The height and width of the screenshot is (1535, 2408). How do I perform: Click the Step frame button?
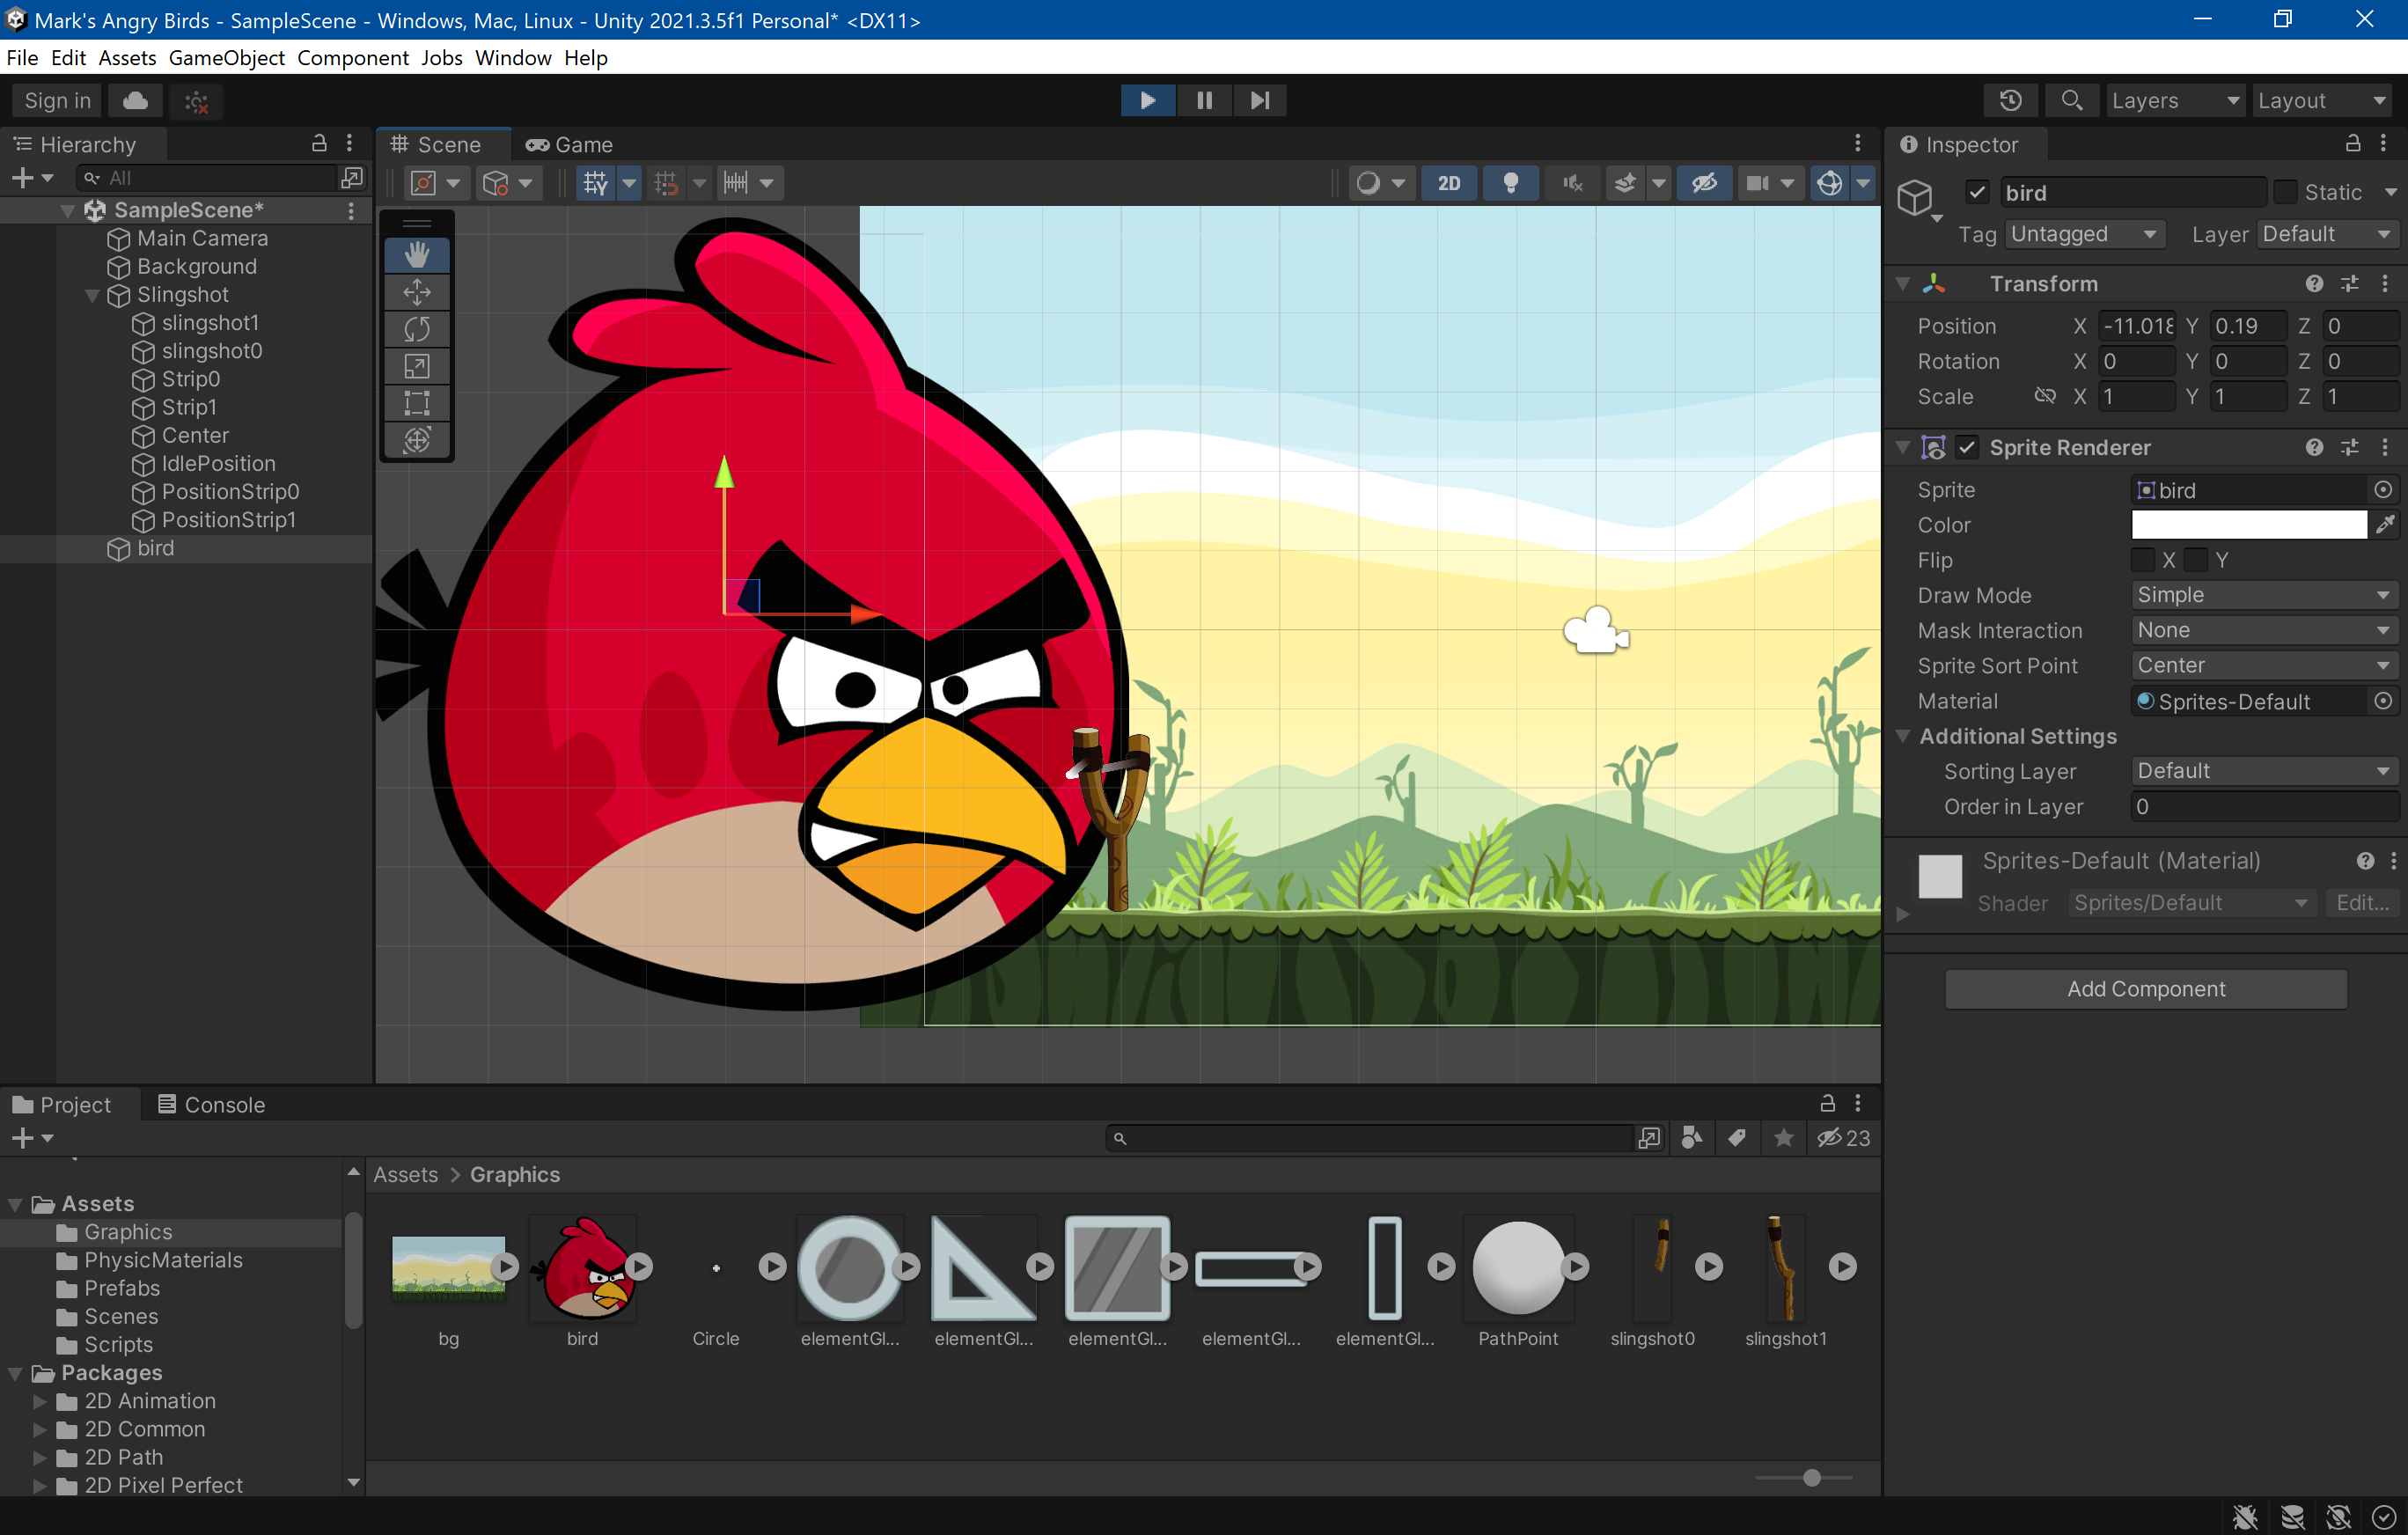click(1259, 100)
